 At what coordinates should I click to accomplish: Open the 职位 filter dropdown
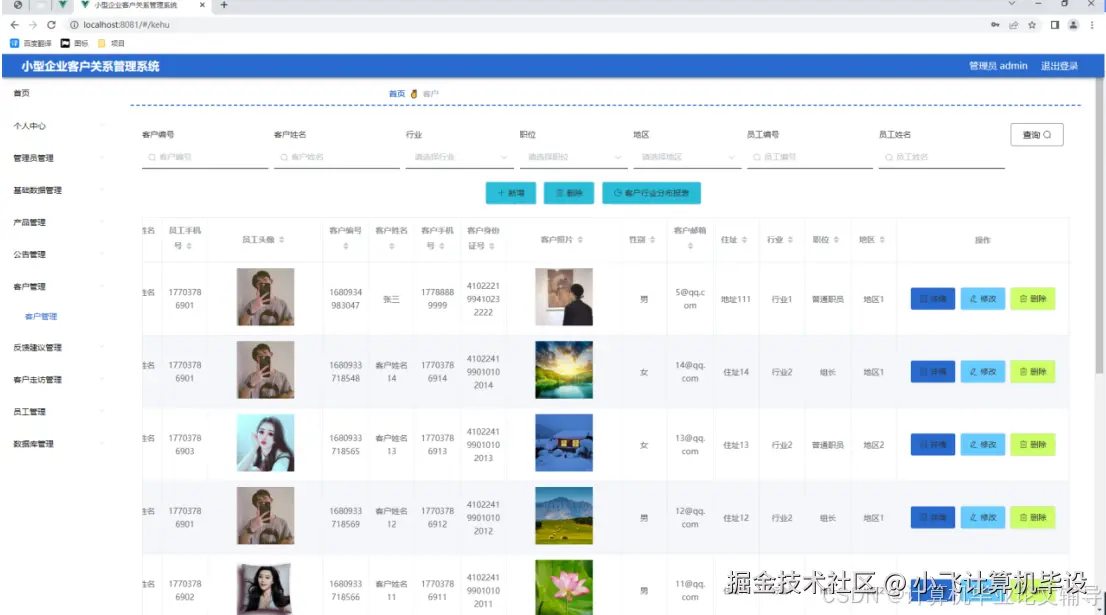coord(573,157)
